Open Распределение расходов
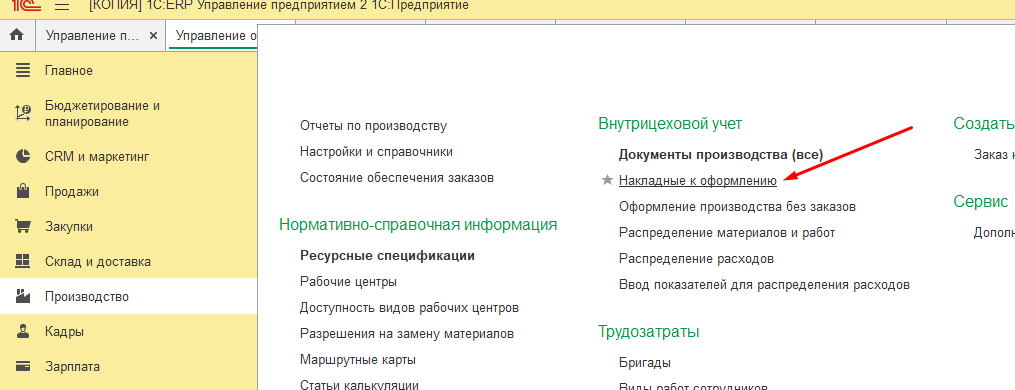Screen dimensions: 1015x390 tap(697, 258)
